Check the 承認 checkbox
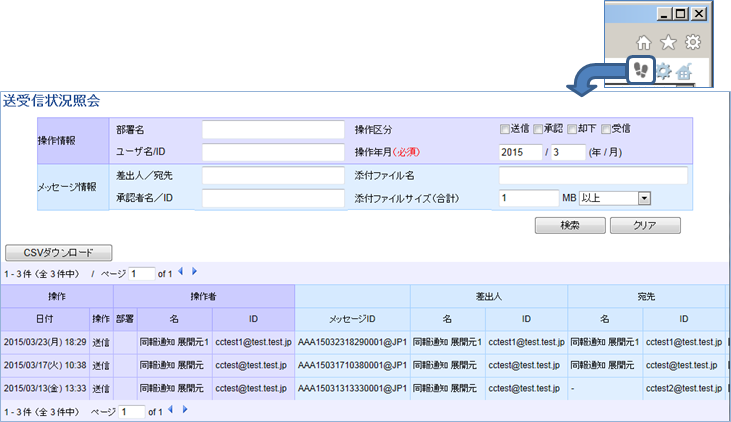 [539, 129]
